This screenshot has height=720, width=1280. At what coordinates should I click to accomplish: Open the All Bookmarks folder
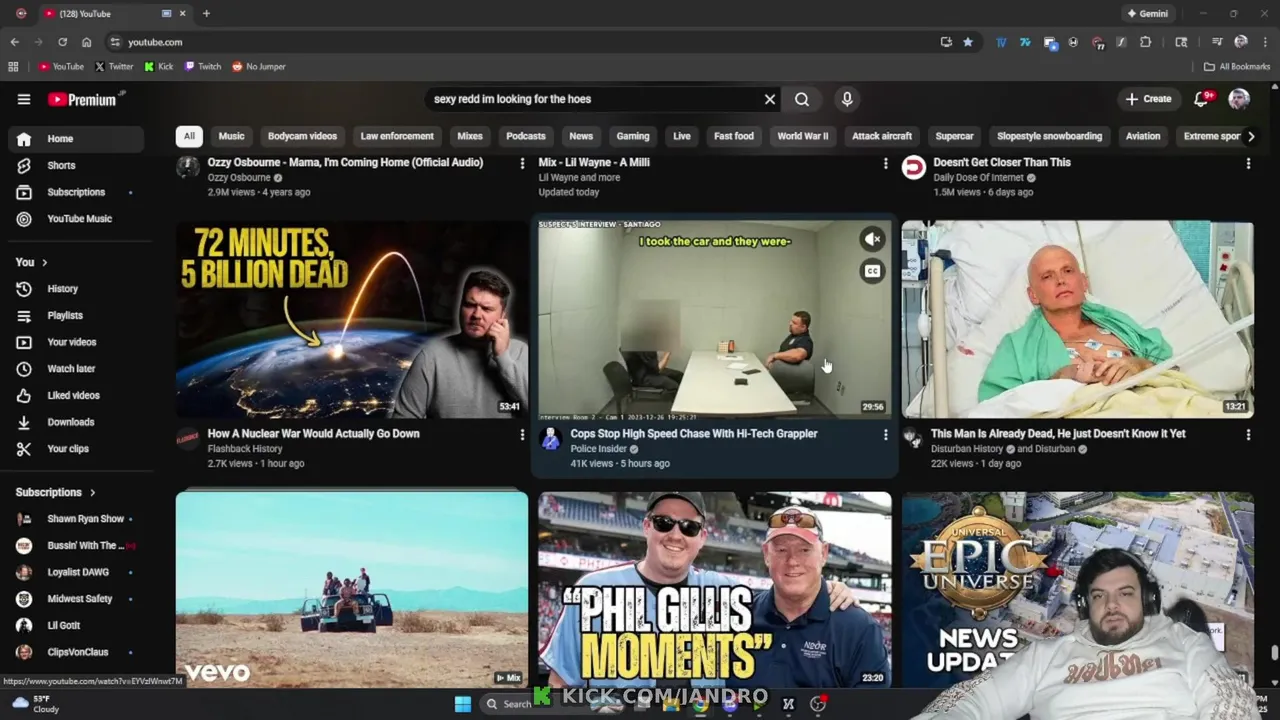1237,67
